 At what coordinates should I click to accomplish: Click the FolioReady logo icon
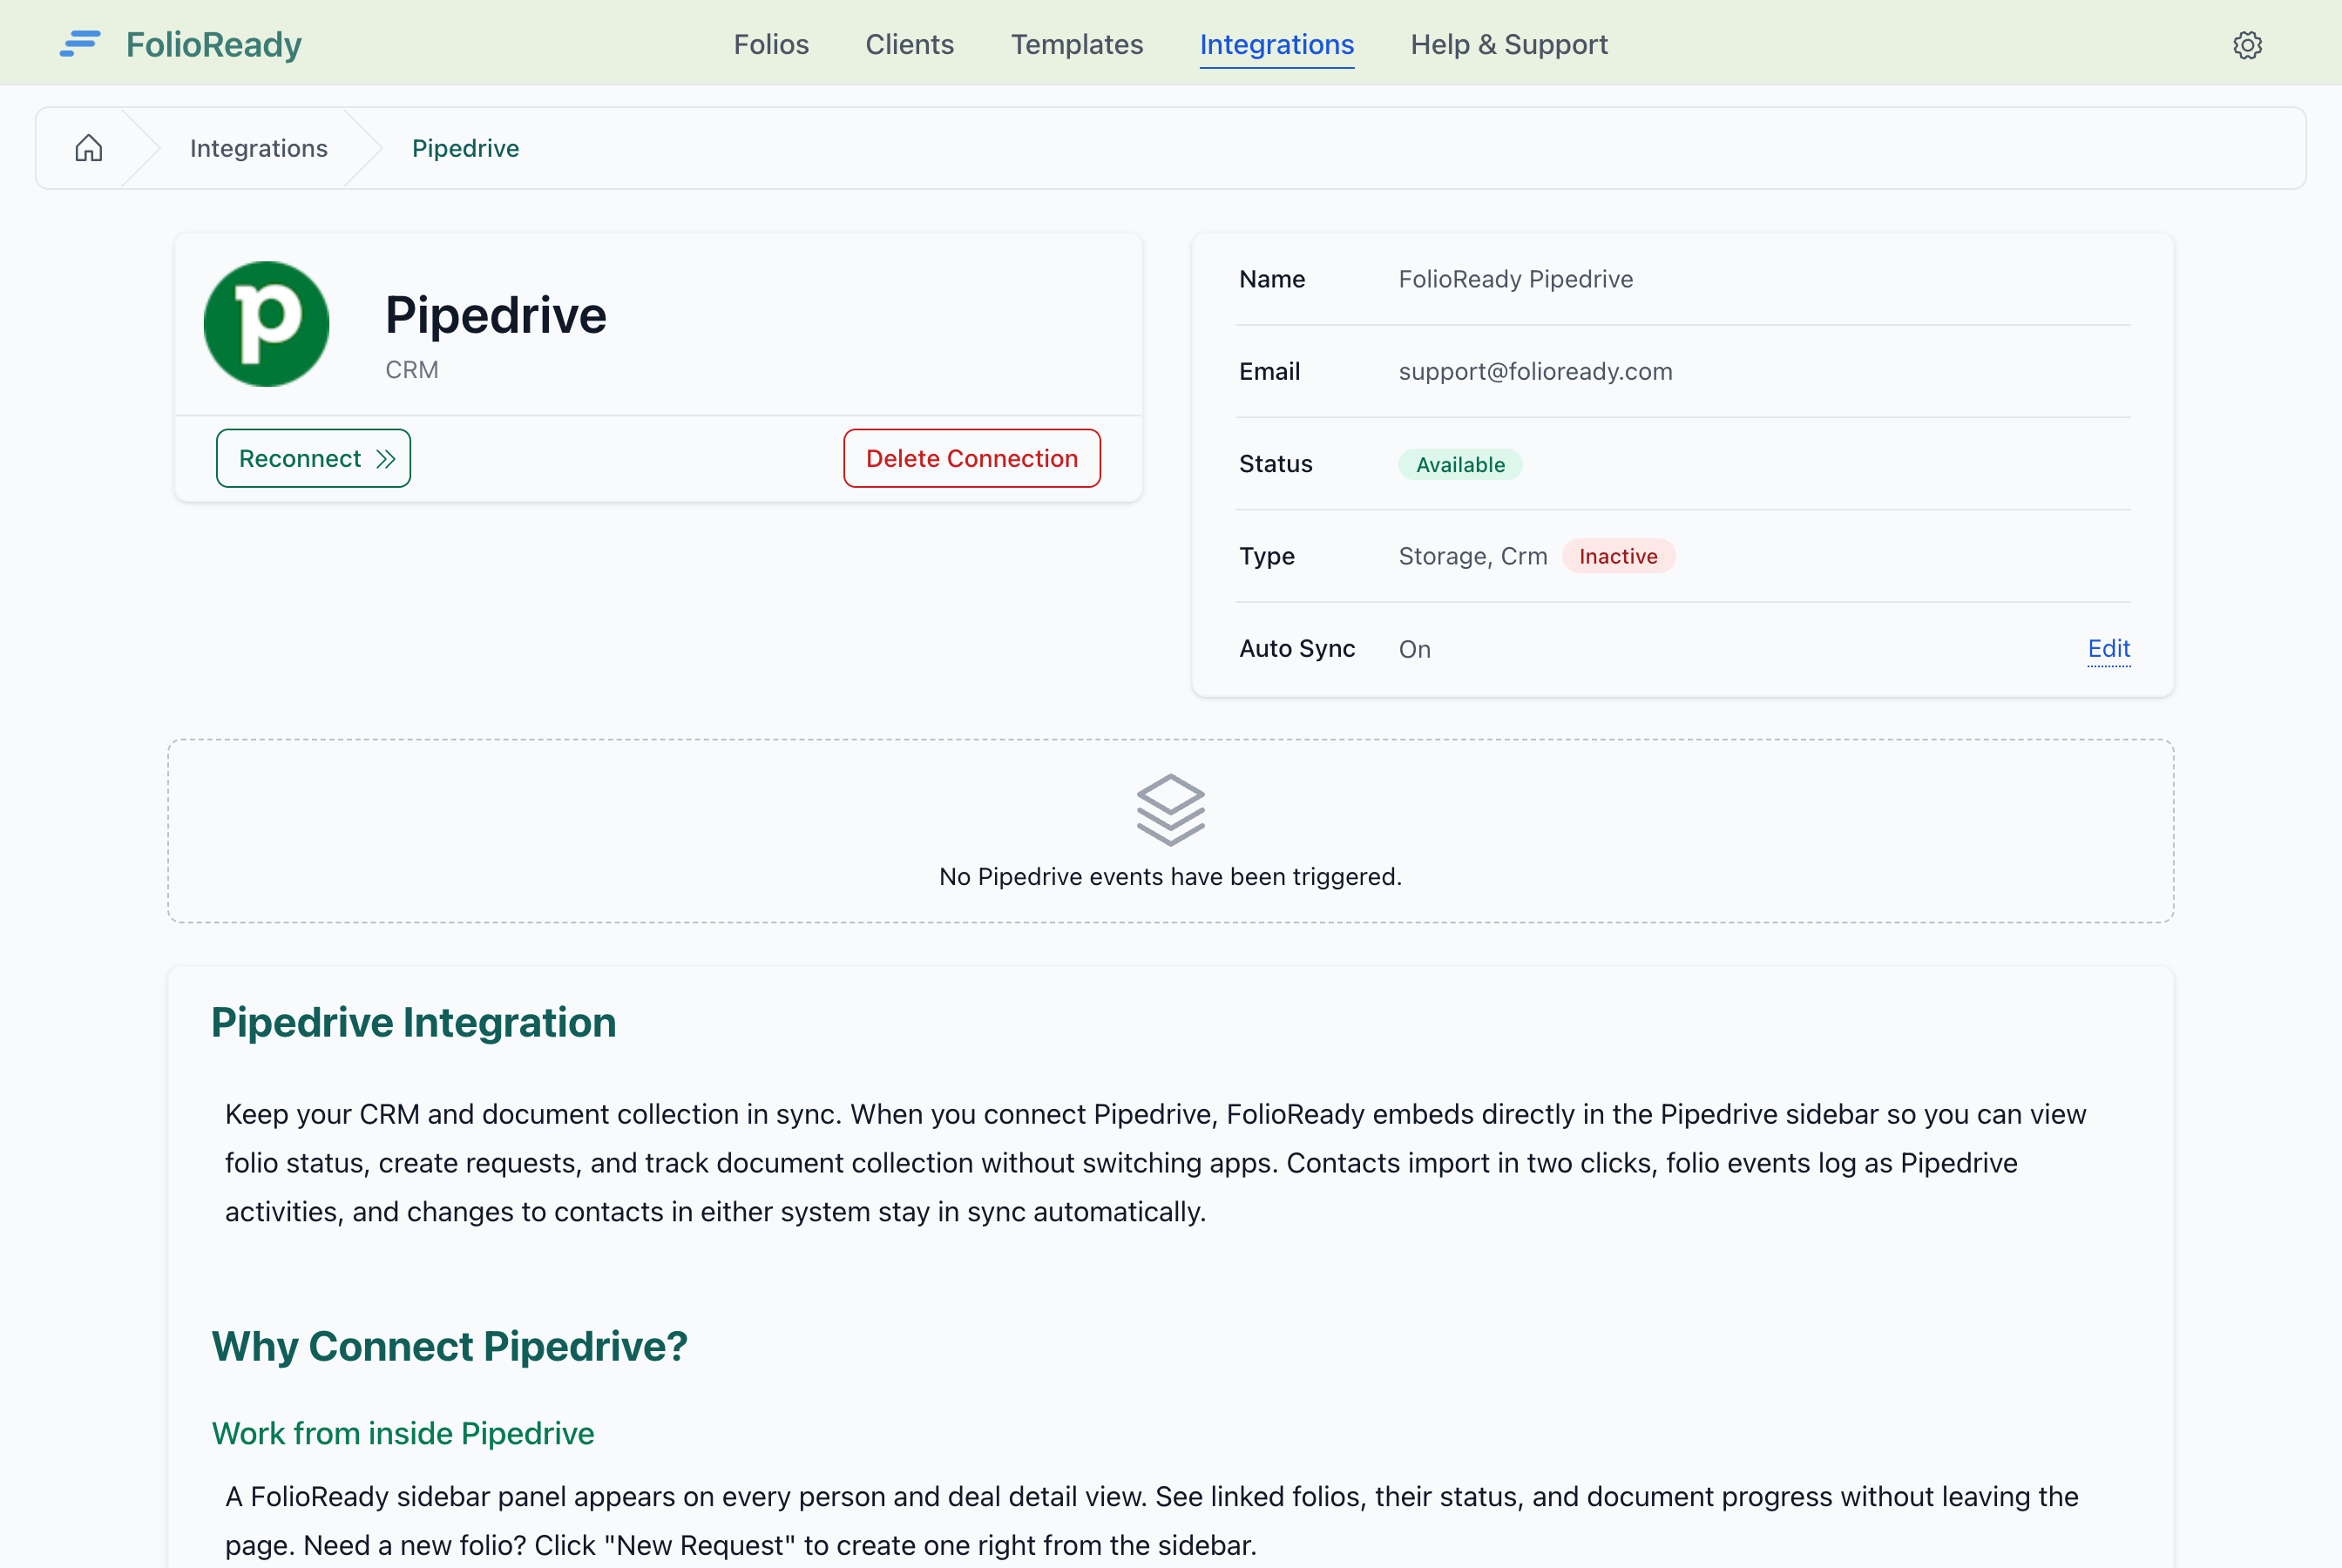coord(80,44)
